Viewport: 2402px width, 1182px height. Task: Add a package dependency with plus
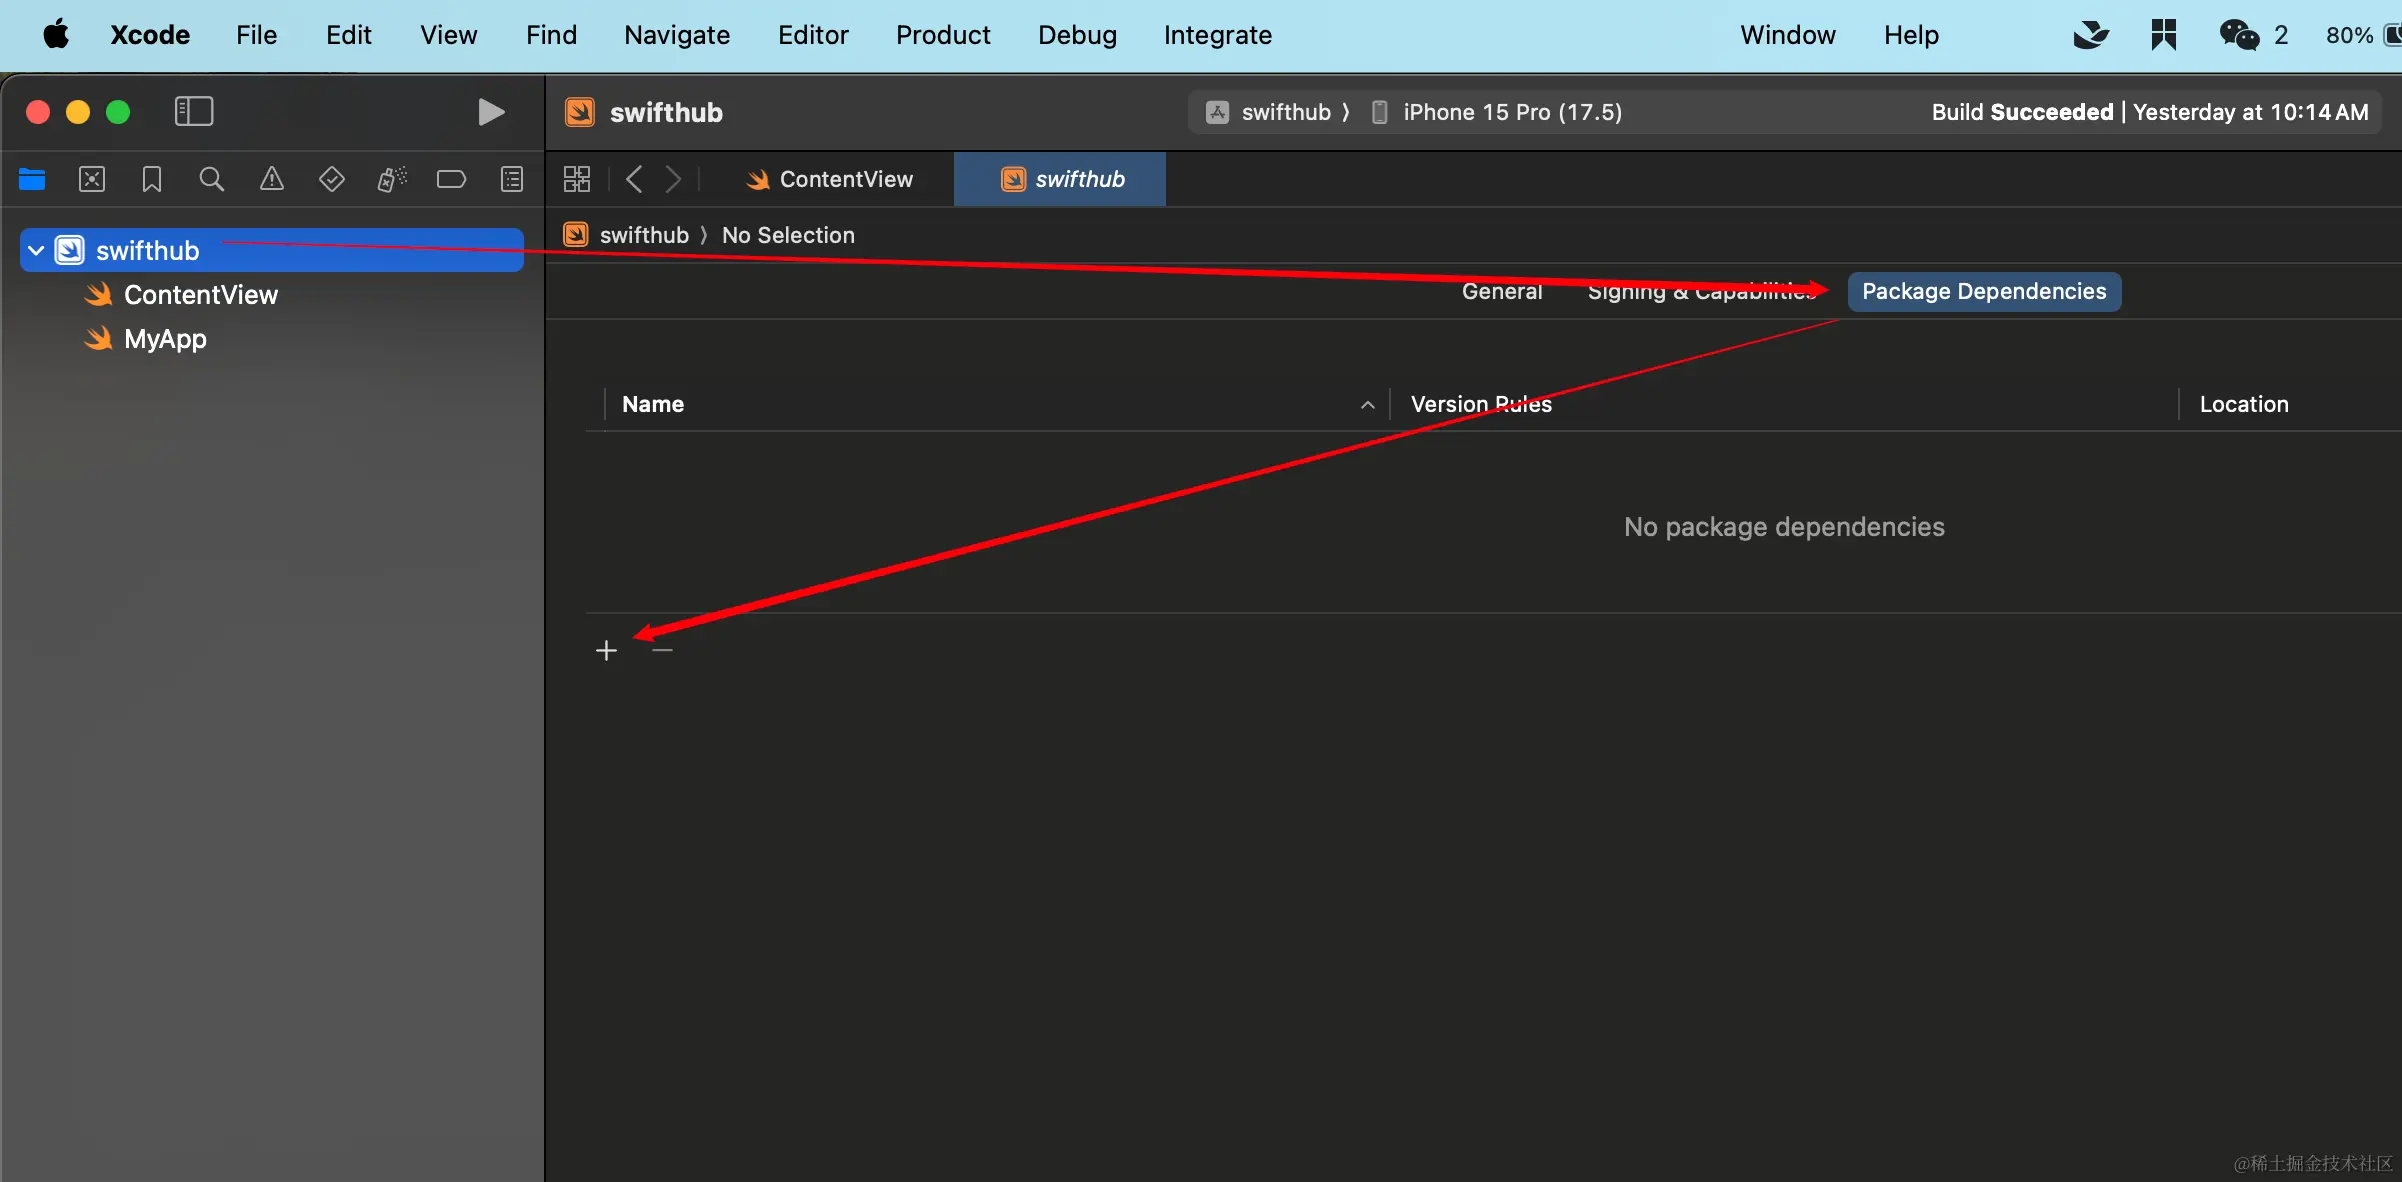606,651
